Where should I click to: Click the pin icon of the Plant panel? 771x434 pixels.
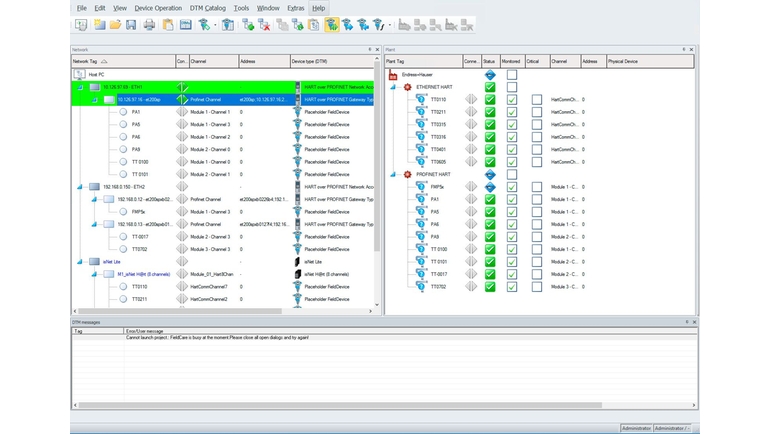(683, 50)
